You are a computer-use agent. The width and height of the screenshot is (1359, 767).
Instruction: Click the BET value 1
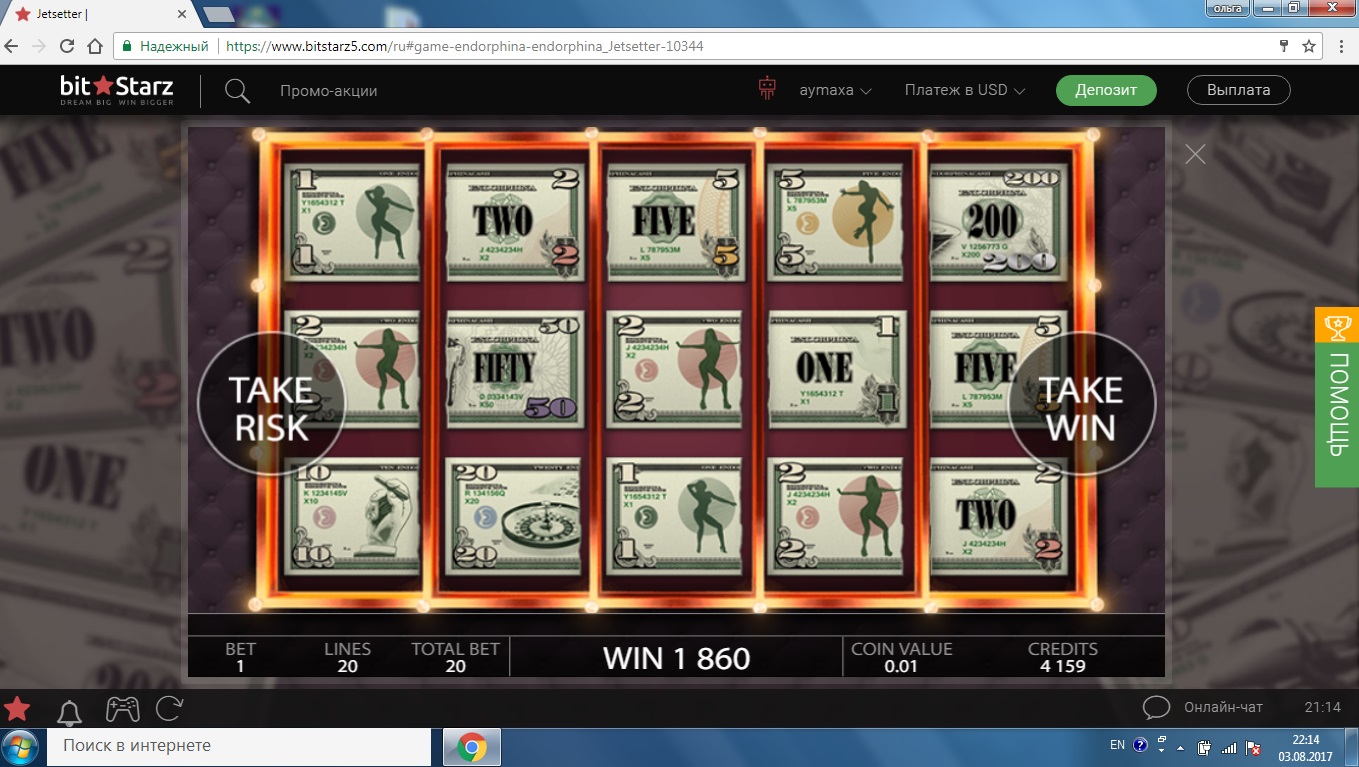(x=240, y=667)
